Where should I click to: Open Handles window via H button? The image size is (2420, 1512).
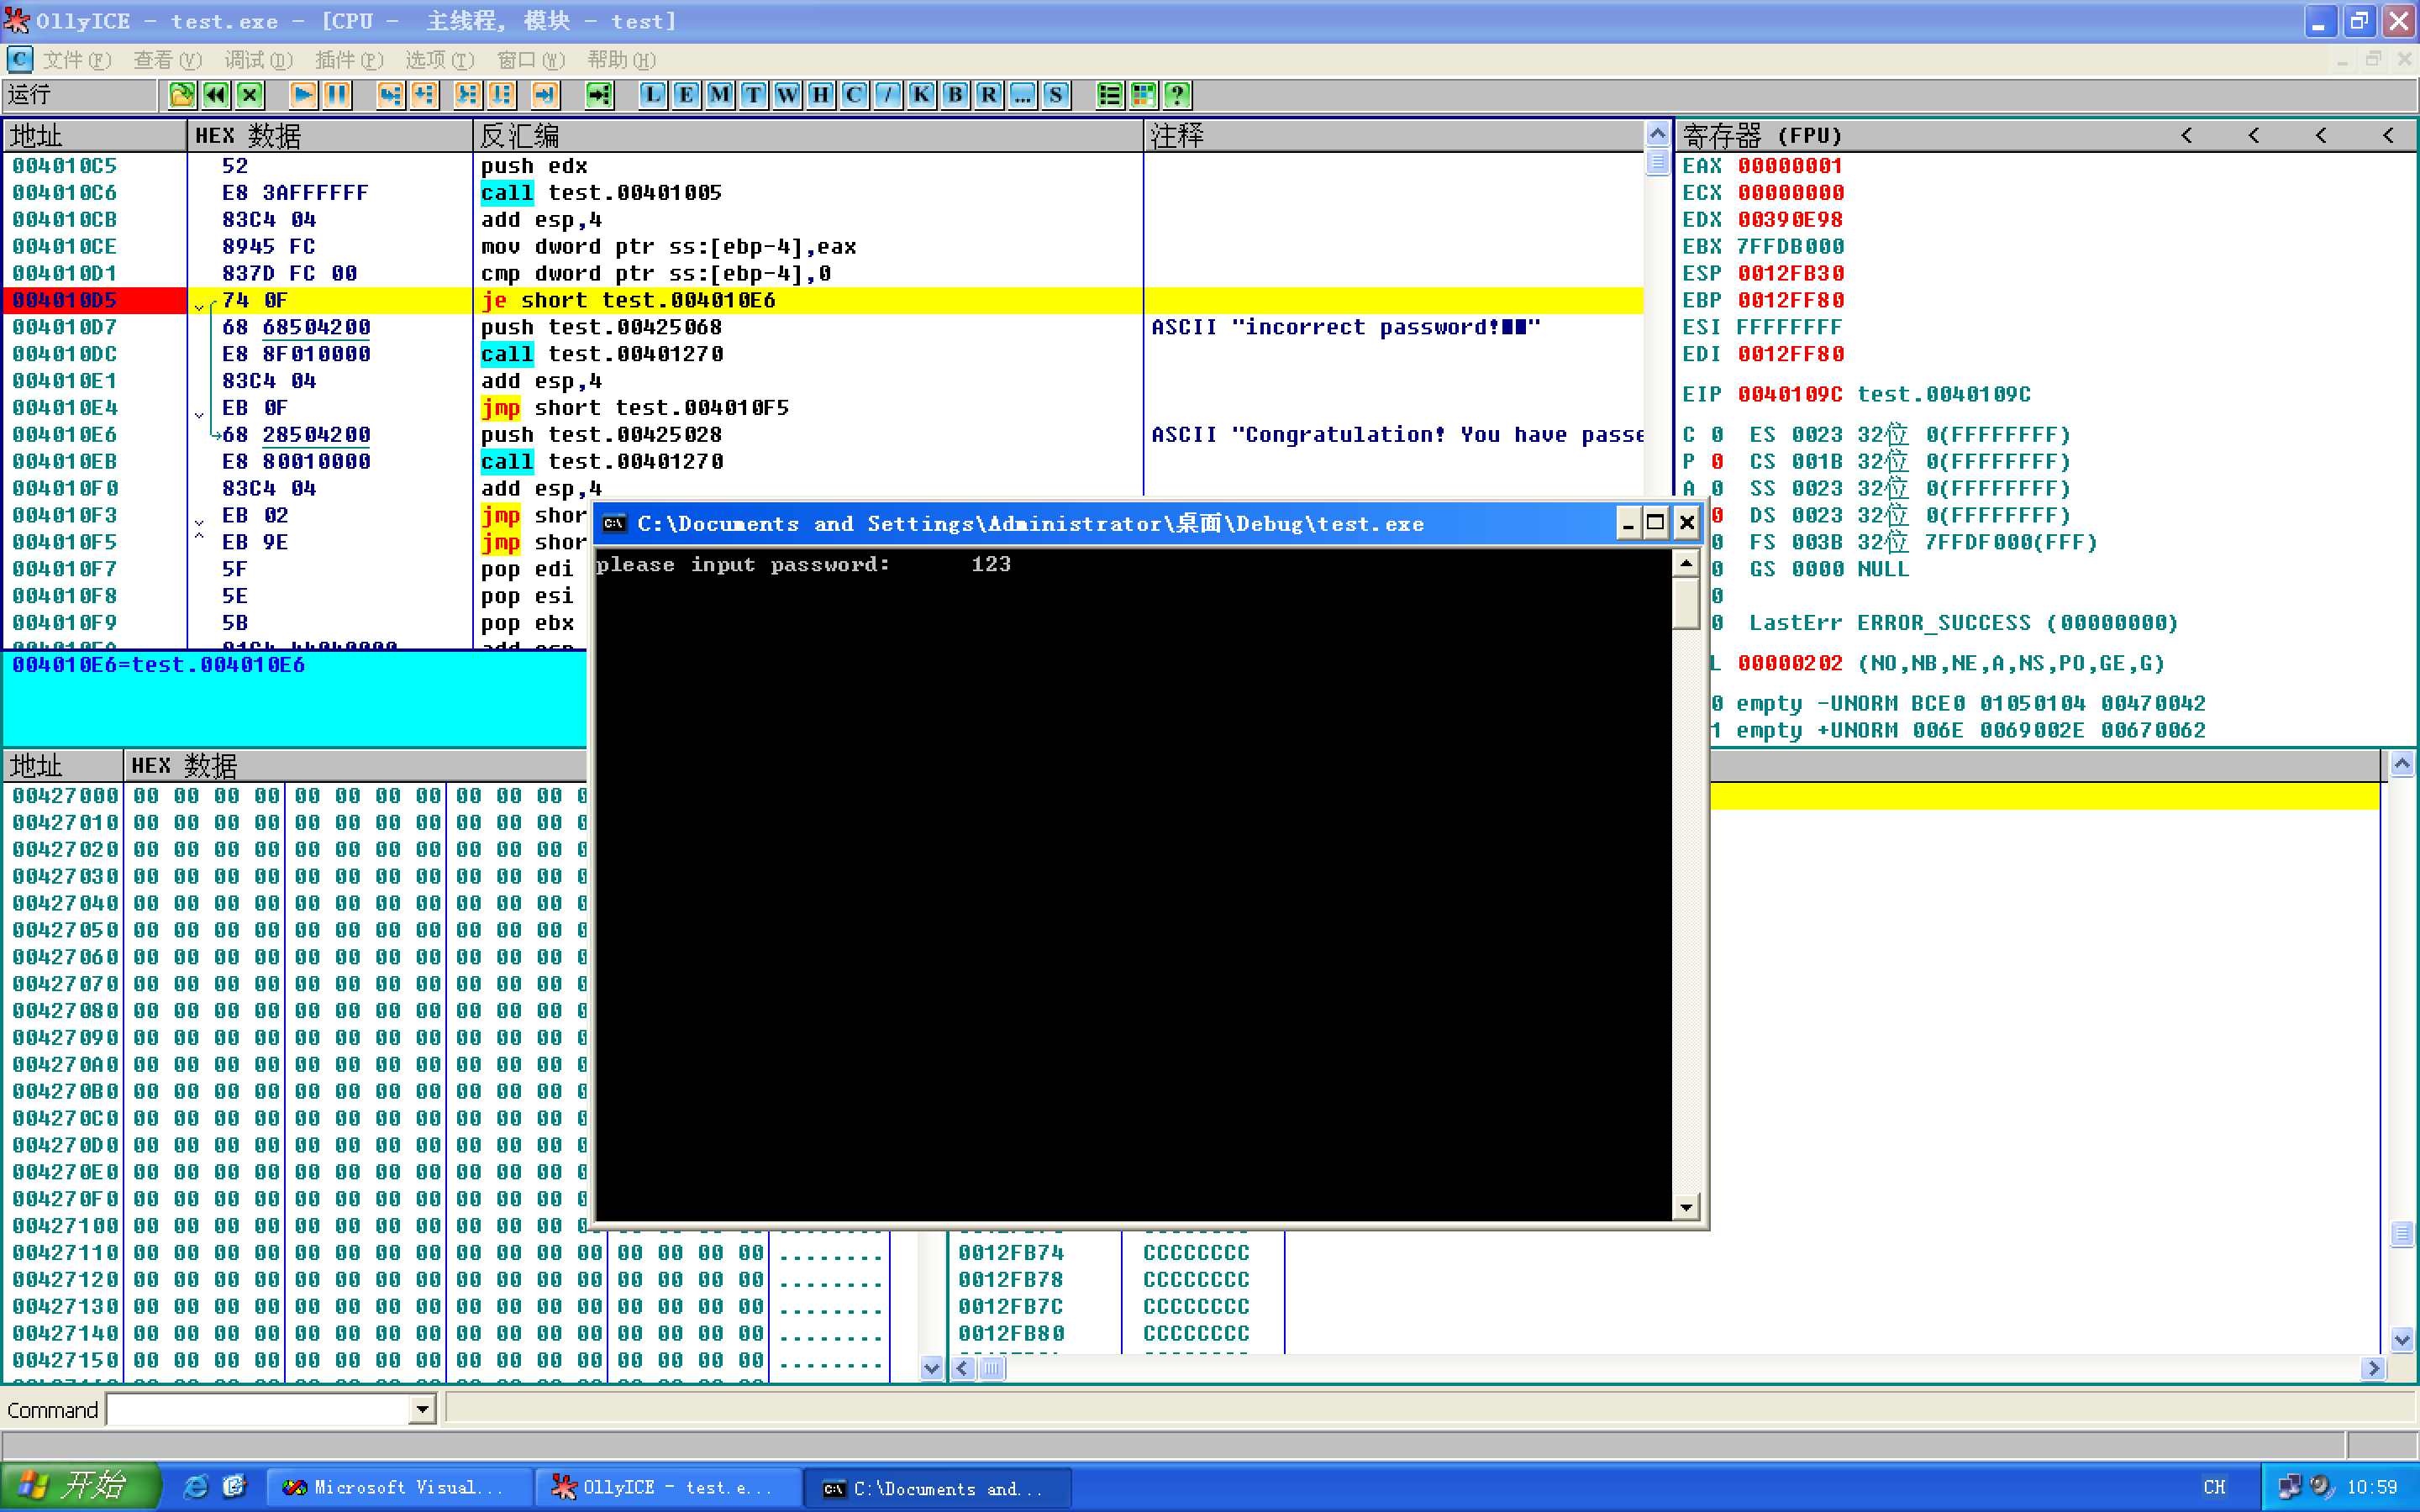(x=820, y=95)
